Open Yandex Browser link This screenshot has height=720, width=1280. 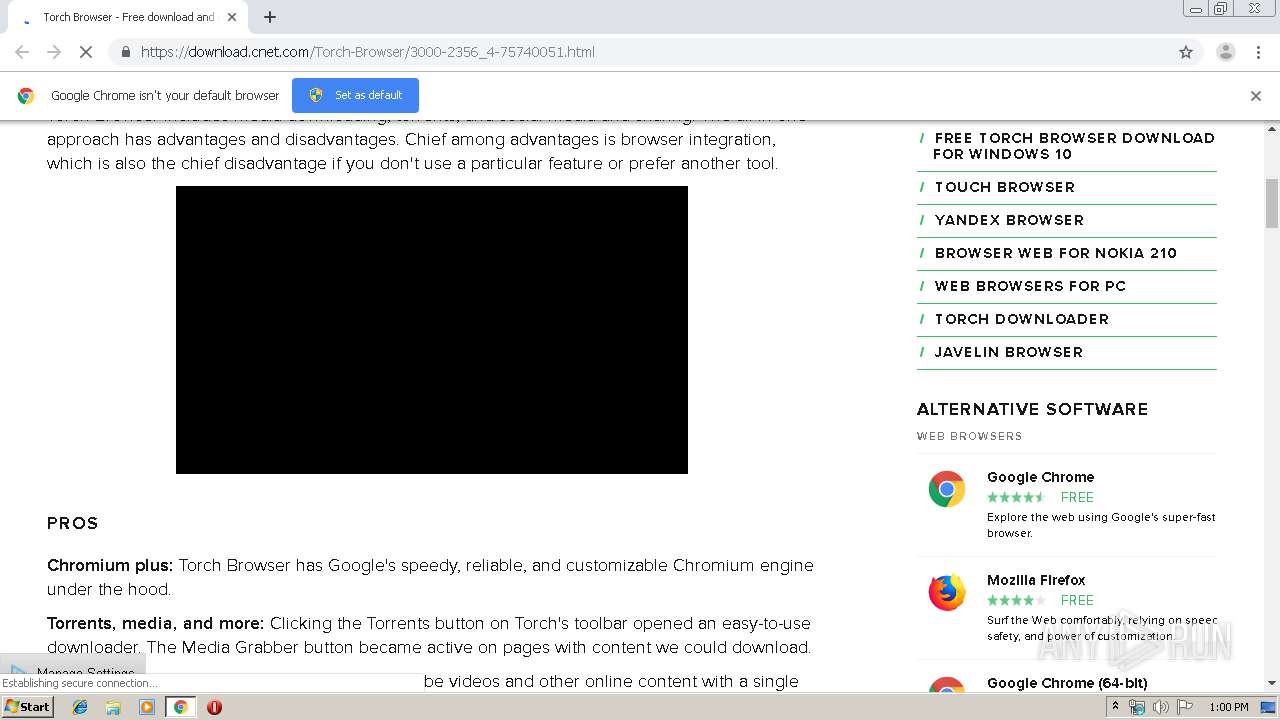[1009, 220]
